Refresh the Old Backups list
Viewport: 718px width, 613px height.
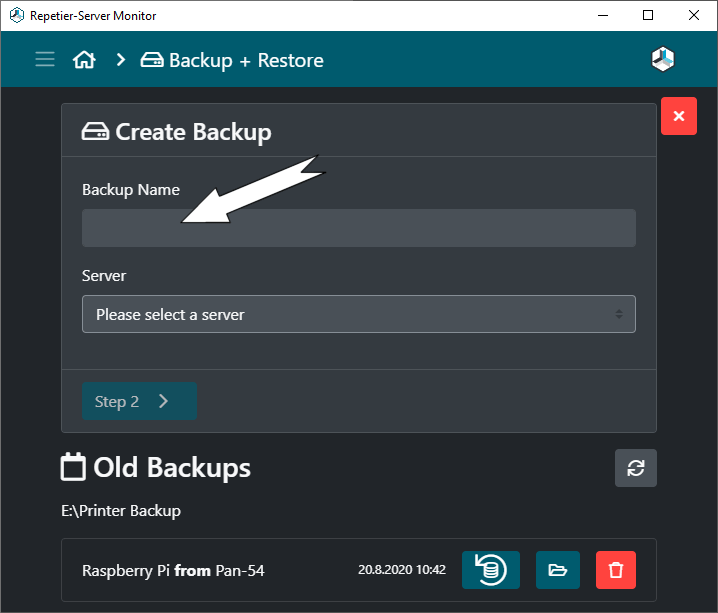tap(636, 468)
